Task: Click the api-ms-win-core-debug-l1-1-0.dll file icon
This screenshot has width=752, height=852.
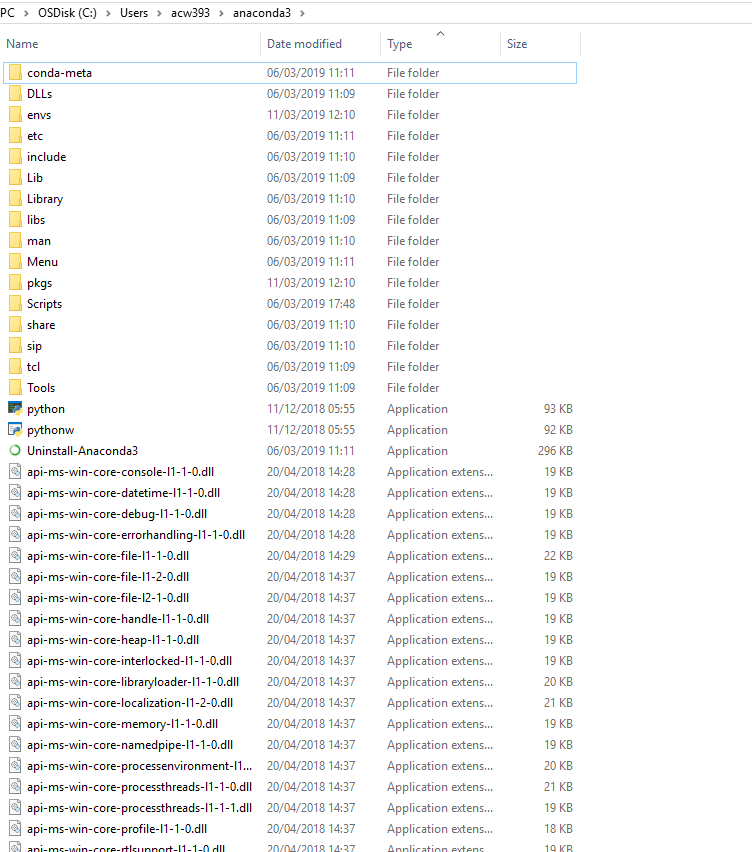Action: [15, 514]
